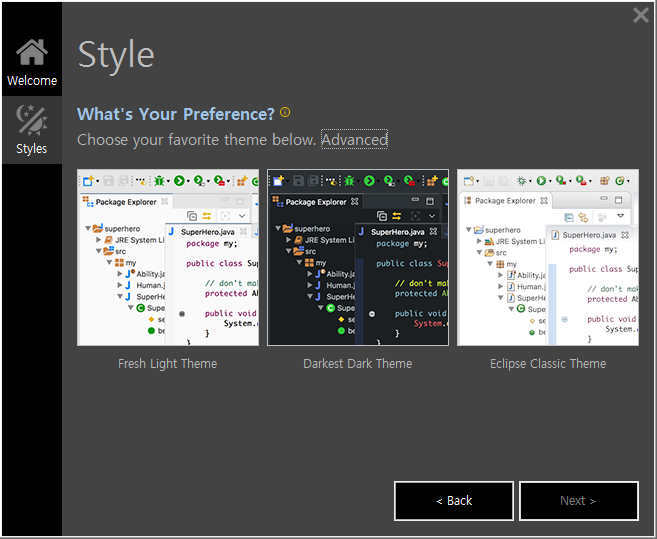Go back with the Back button

click(x=454, y=501)
